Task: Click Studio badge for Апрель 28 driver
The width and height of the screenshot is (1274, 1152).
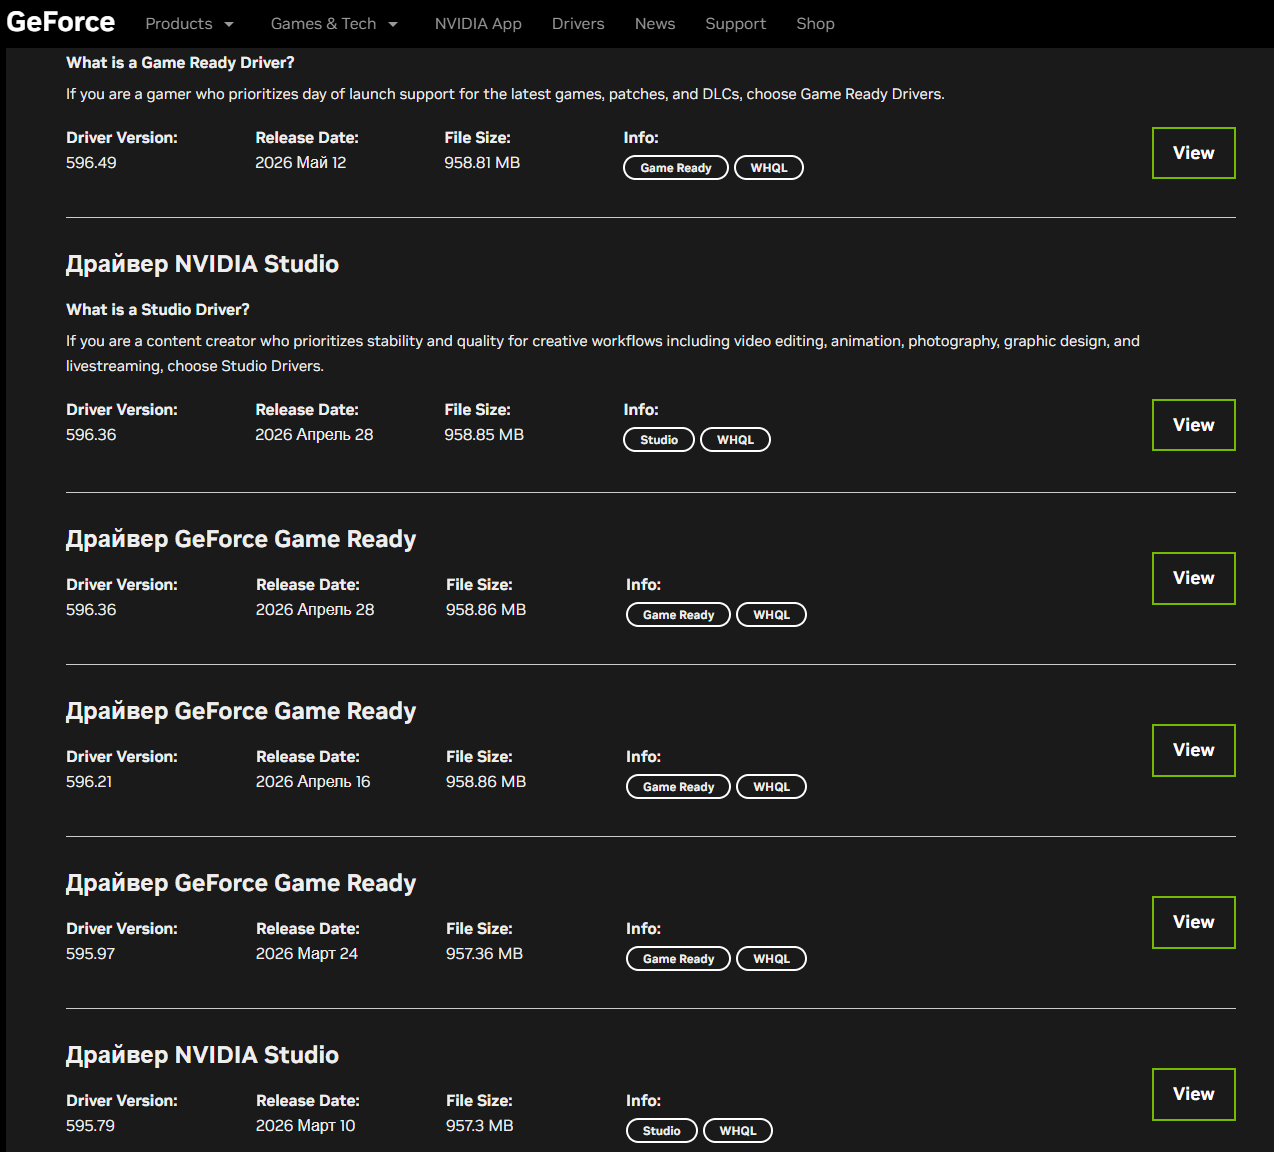Action: 659,440
